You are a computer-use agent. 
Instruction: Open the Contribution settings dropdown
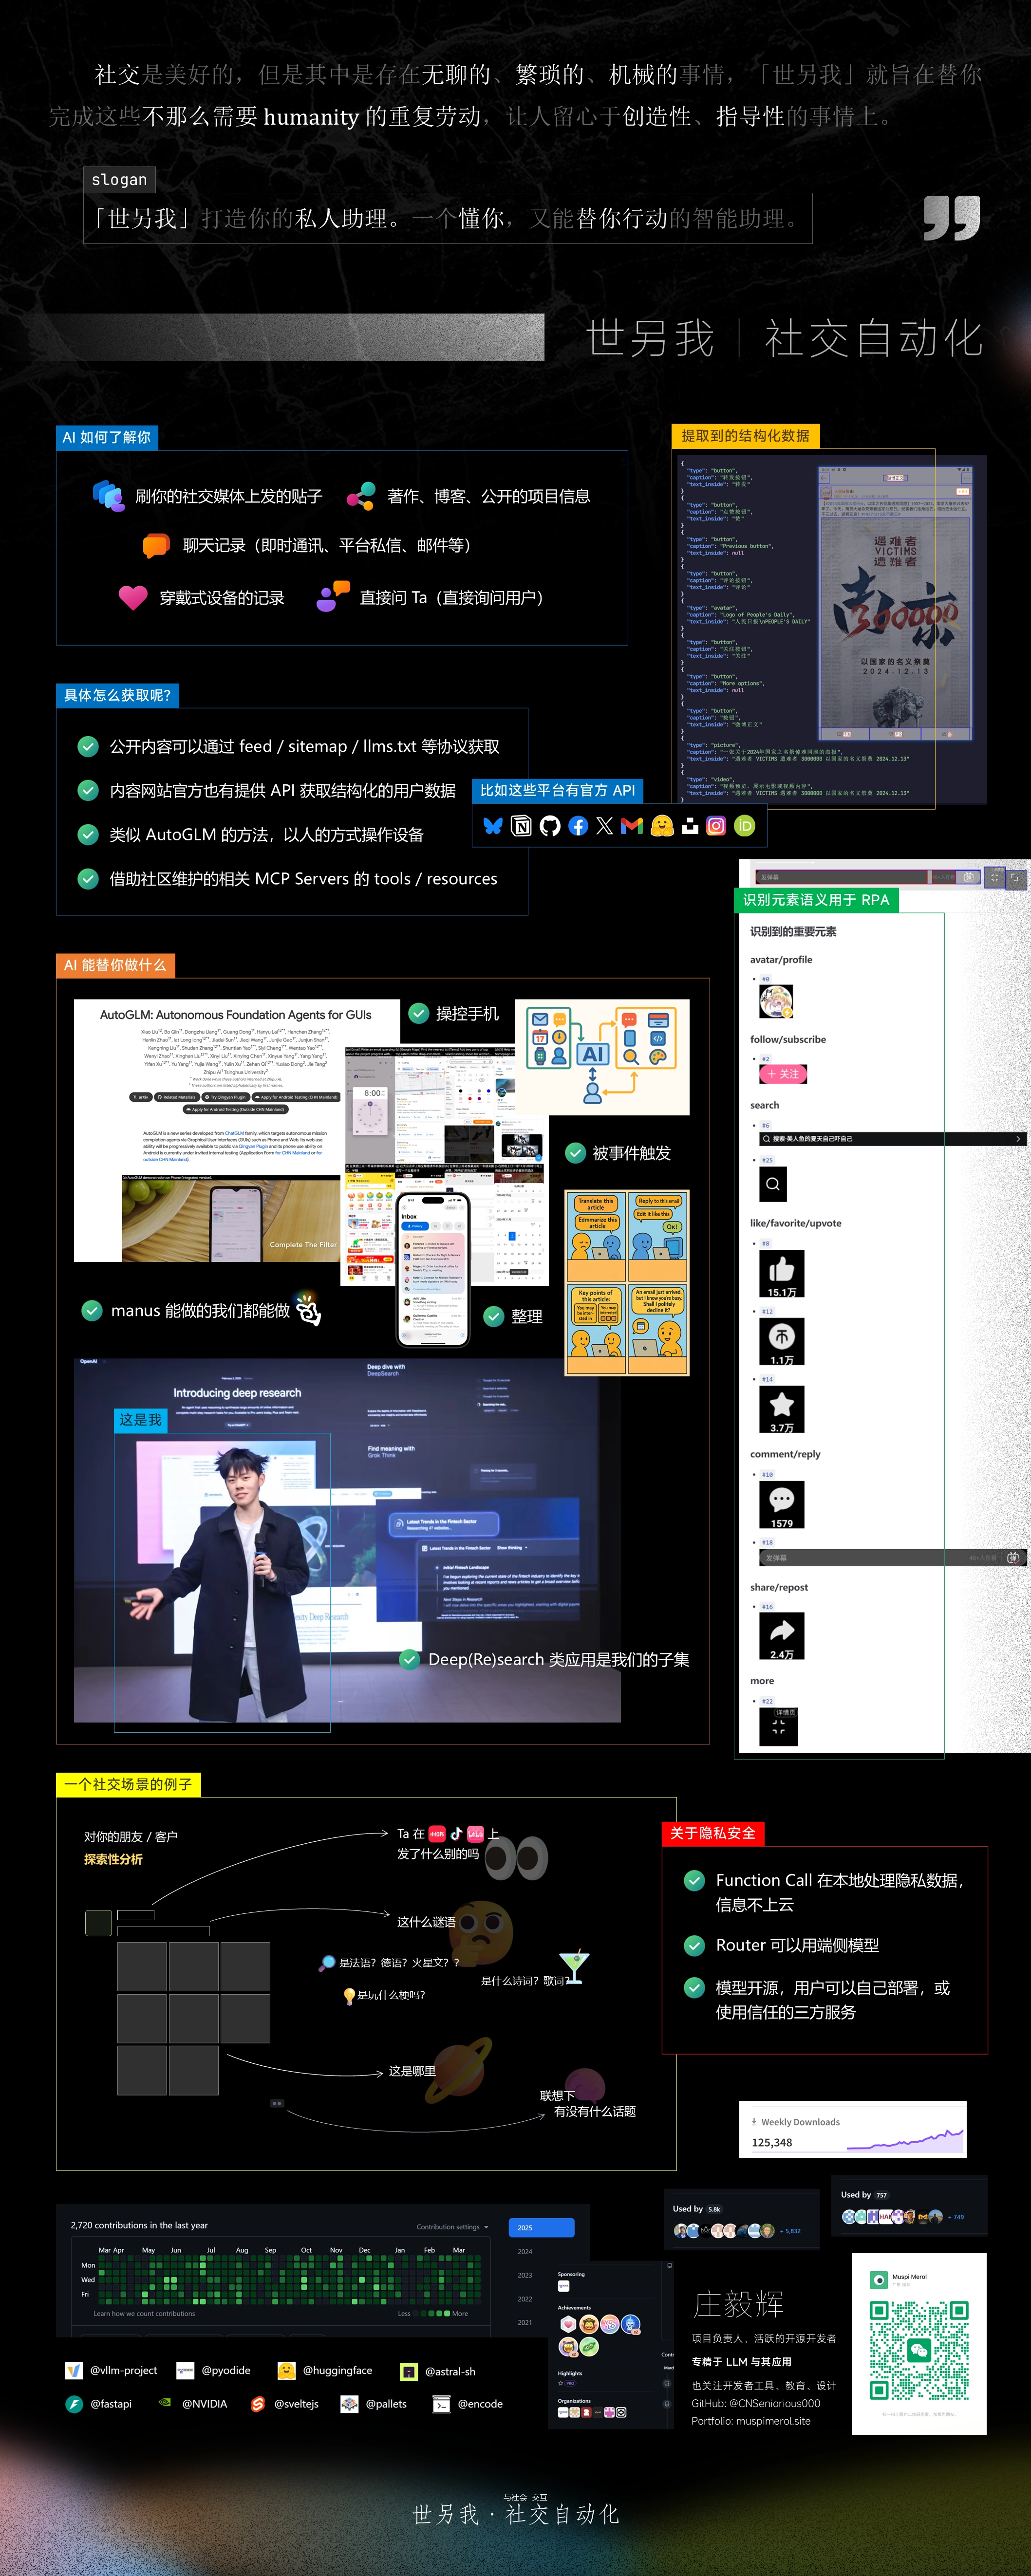click(452, 2227)
